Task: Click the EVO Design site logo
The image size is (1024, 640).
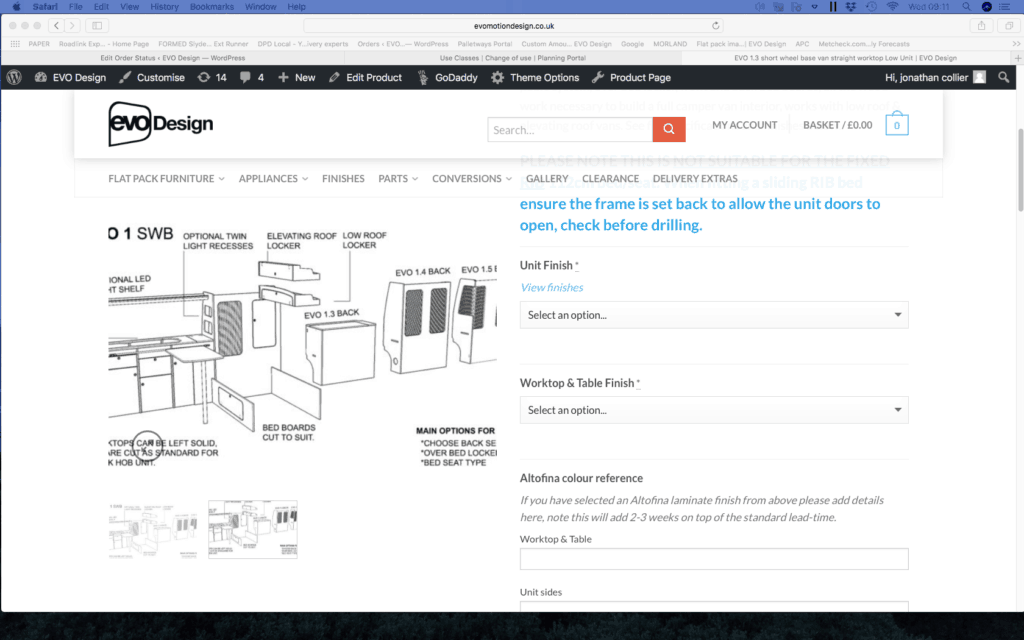Action: pyautogui.click(x=161, y=123)
